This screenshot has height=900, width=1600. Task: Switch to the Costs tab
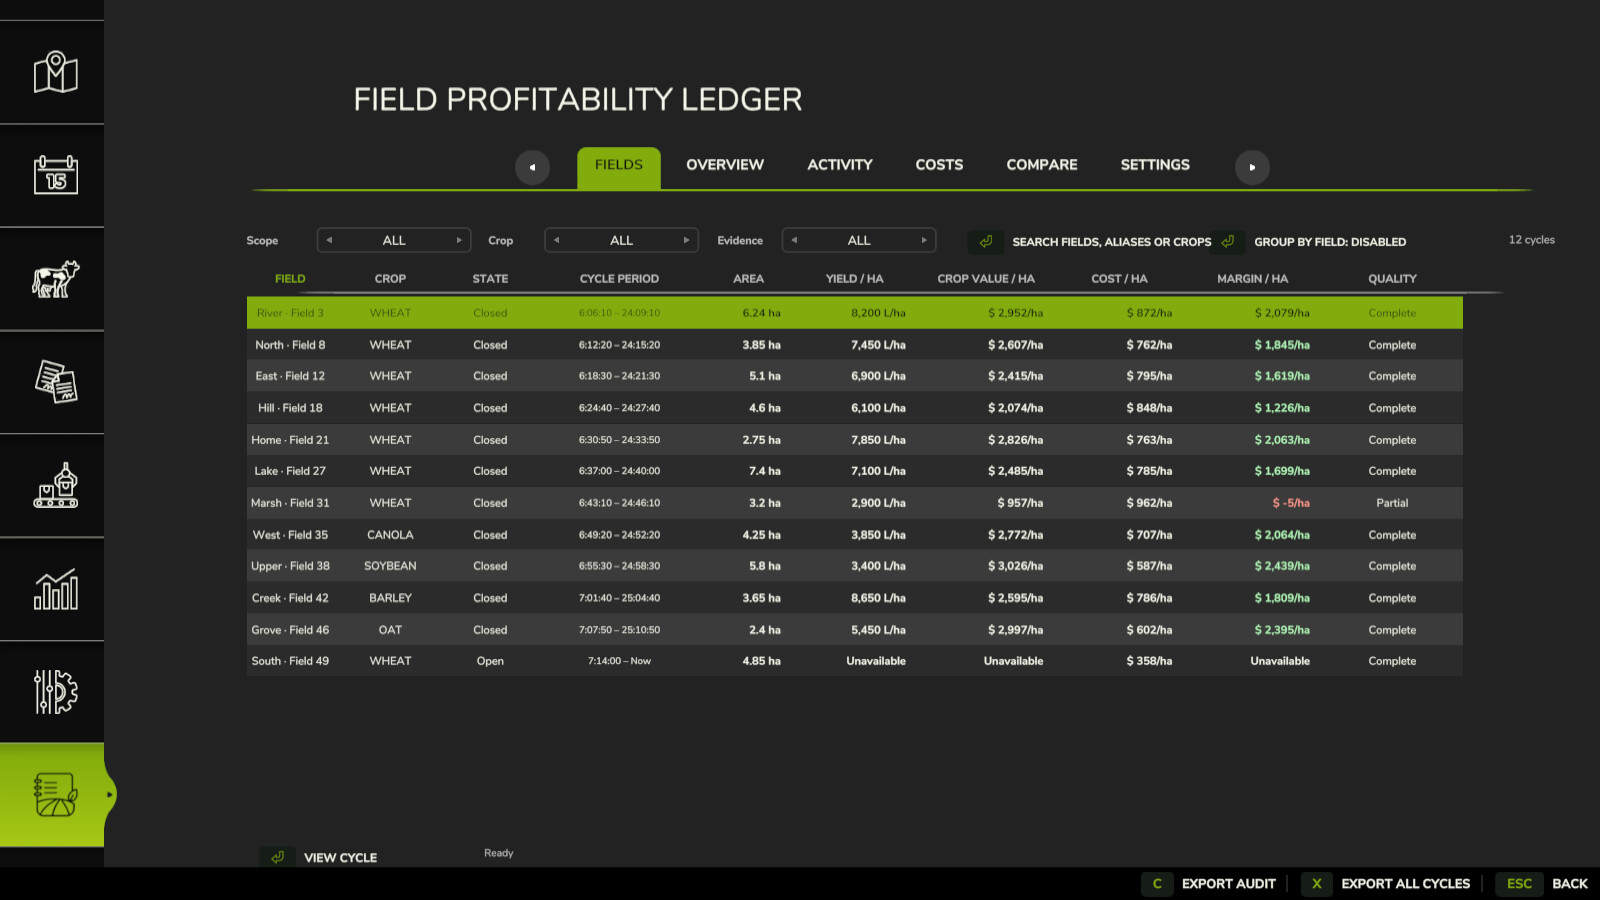[939, 165]
